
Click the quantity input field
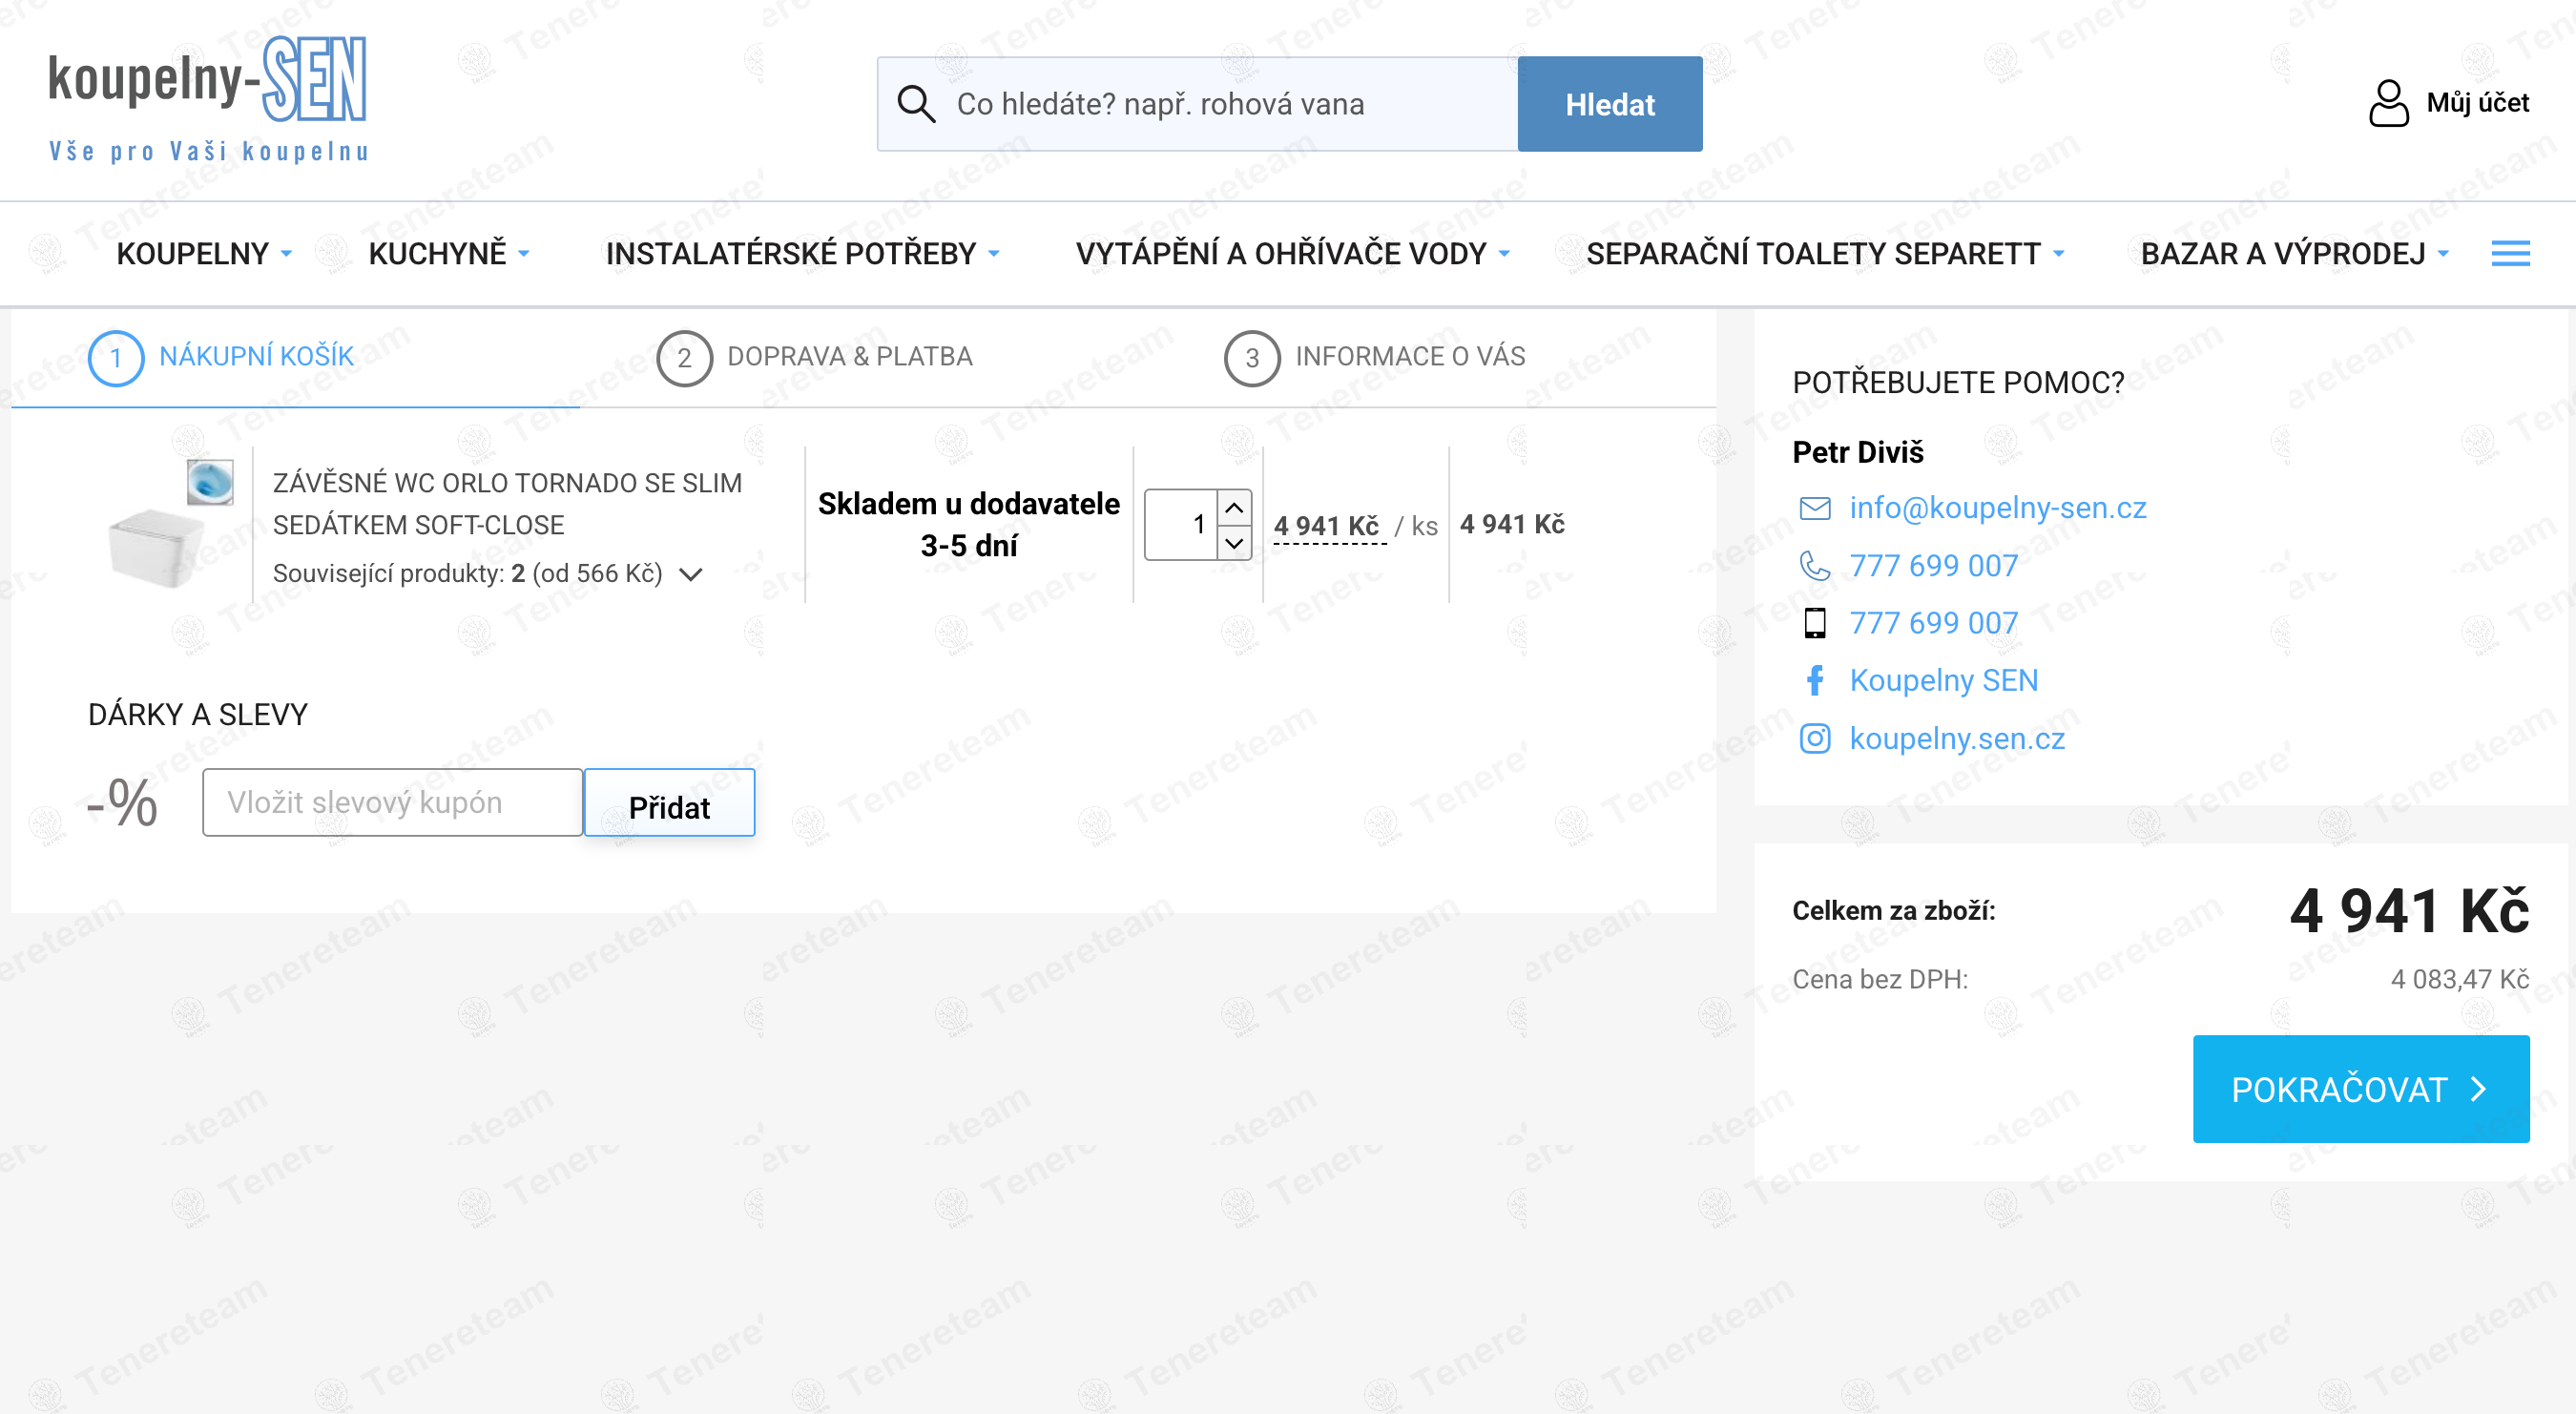(1180, 524)
